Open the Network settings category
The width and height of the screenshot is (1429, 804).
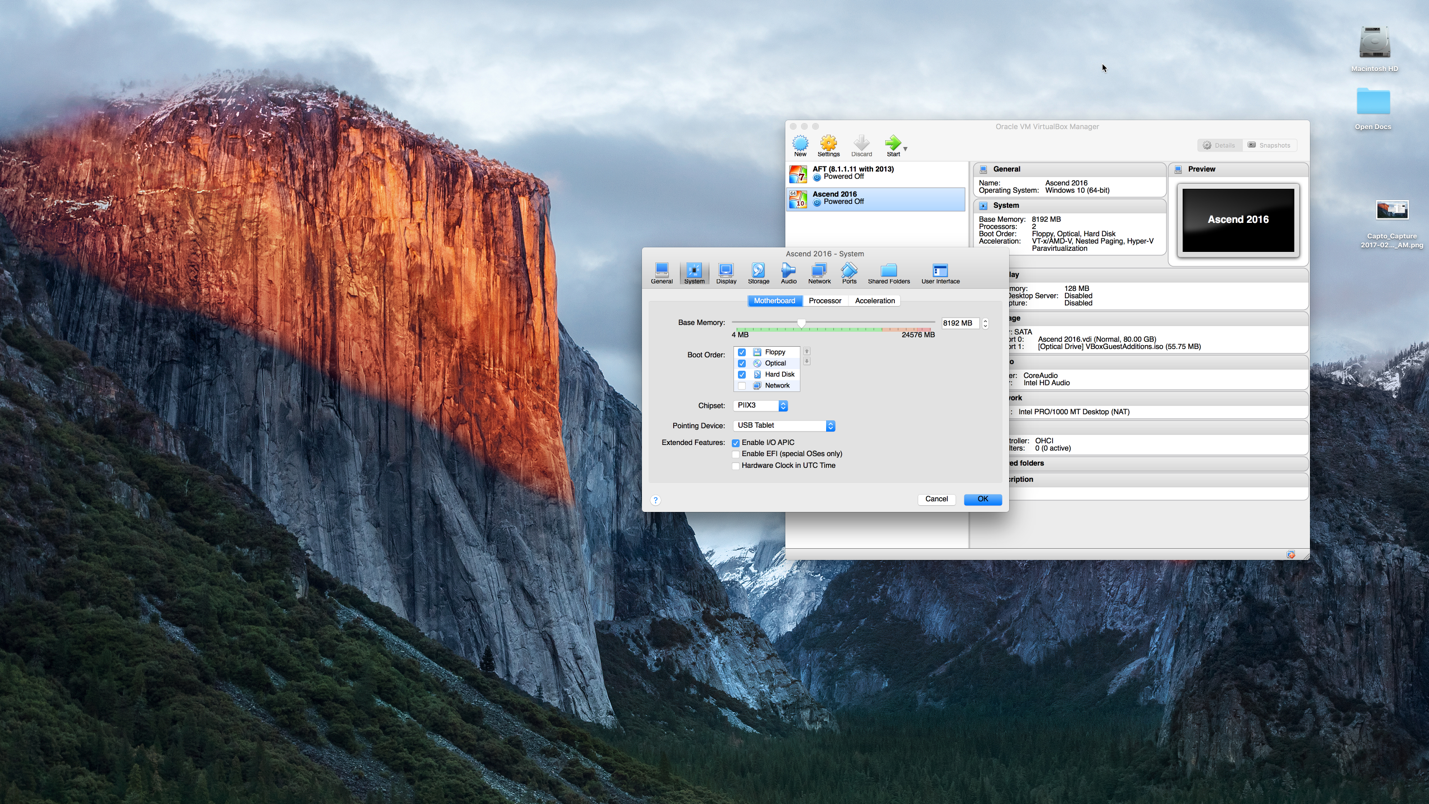pos(819,273)
